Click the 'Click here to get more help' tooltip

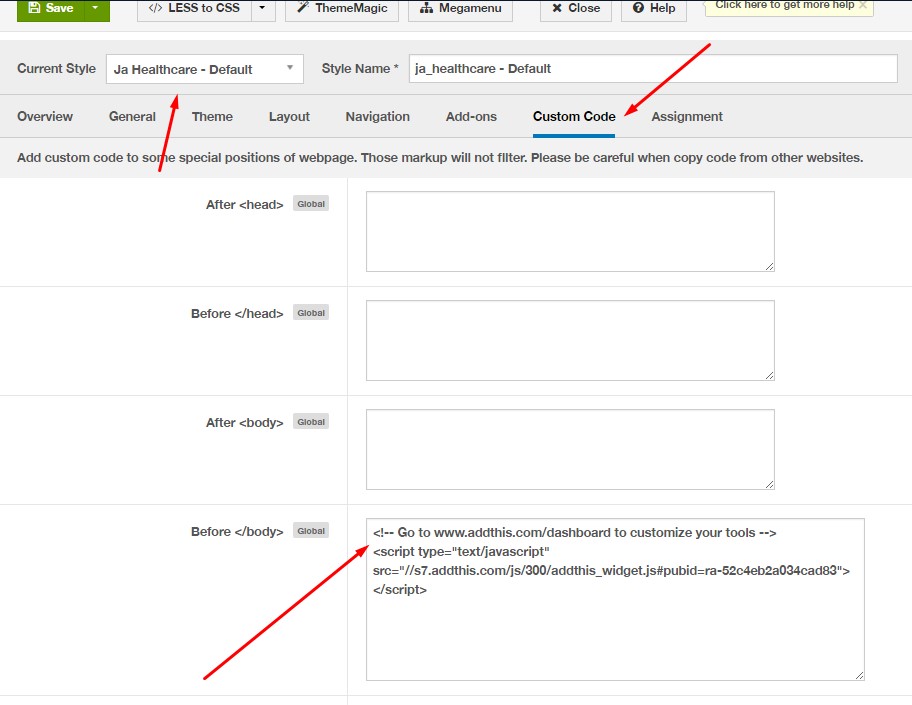point(784,5)
